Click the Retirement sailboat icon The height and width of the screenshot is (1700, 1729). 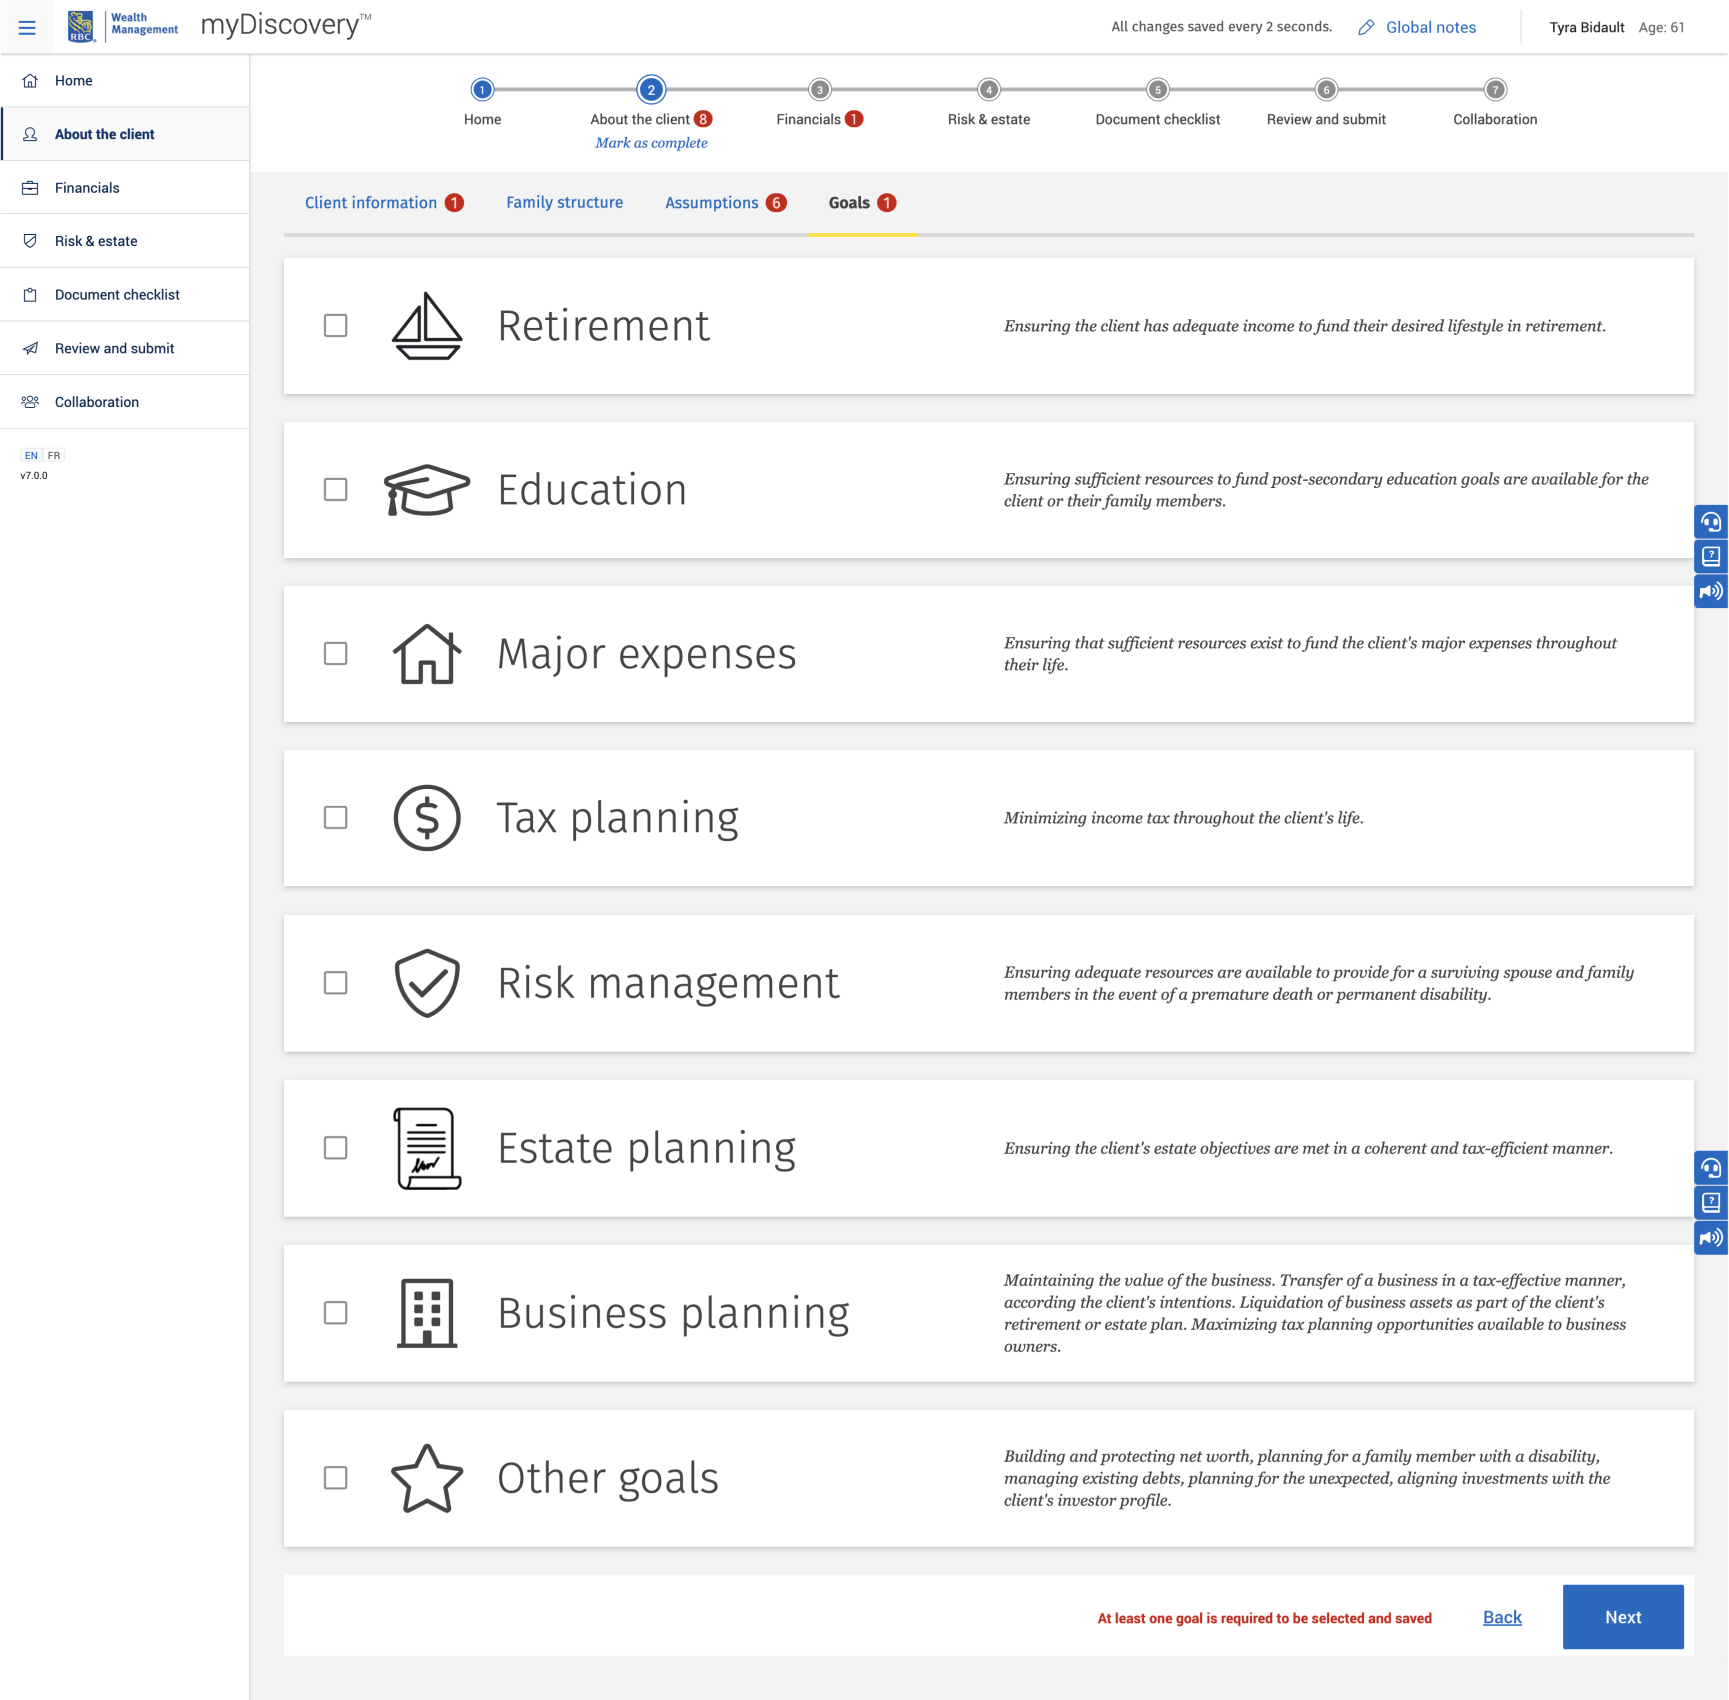point(427,326)
